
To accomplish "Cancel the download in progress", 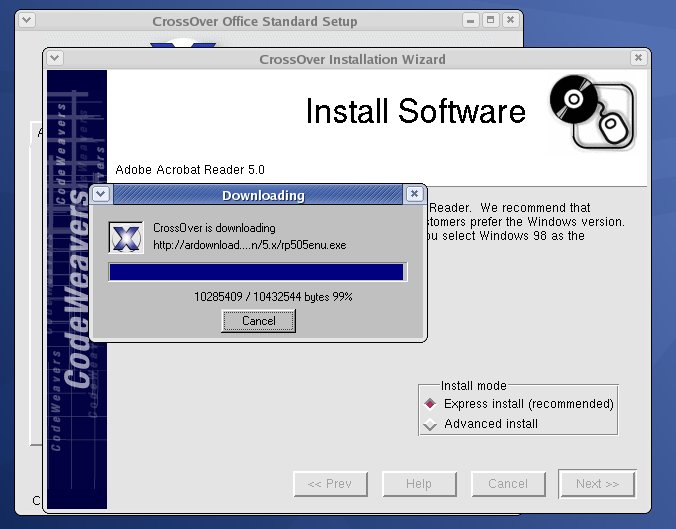I will click(x=258, y=321).
